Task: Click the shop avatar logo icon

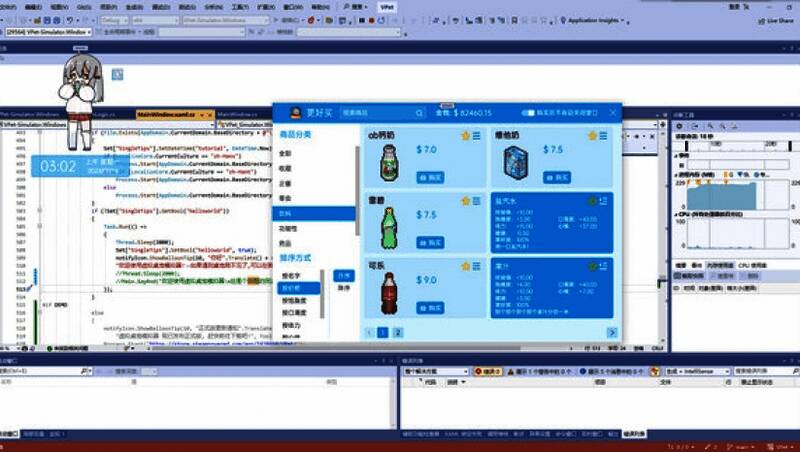Action: (296, 113)
